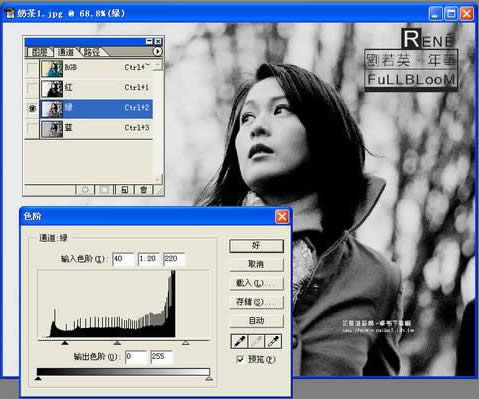Show the blue channel visibility box
The height and width of the screenshot is (399, 479).
click(x=32, y=129)
